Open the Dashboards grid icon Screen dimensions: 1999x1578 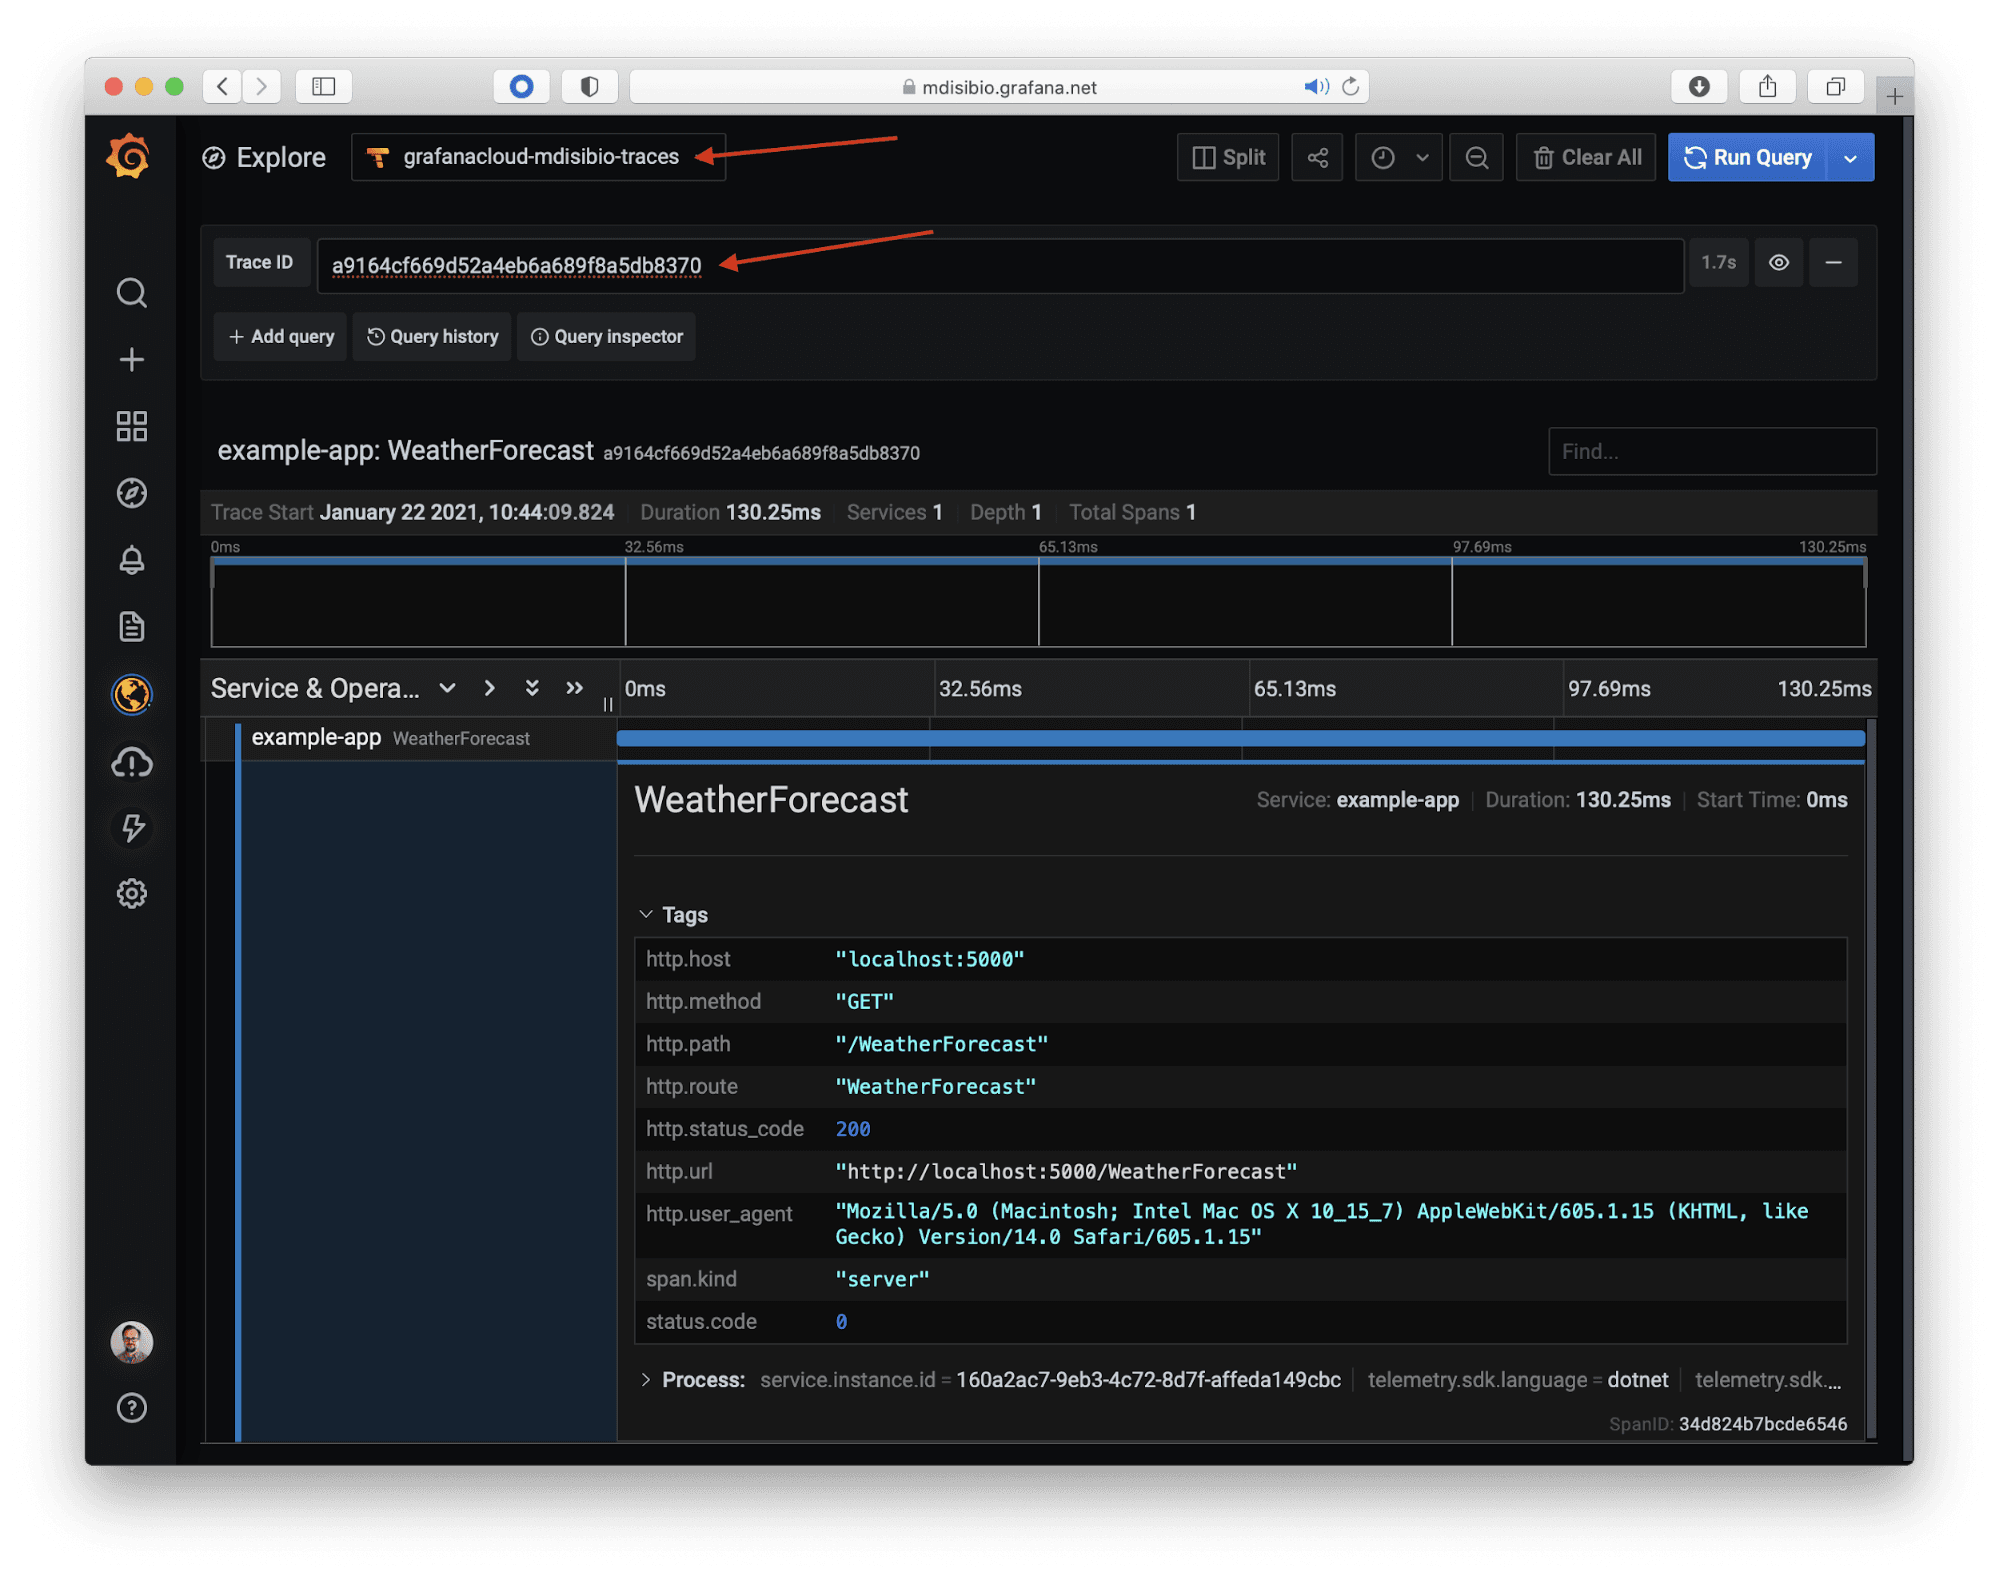(131, 426)
